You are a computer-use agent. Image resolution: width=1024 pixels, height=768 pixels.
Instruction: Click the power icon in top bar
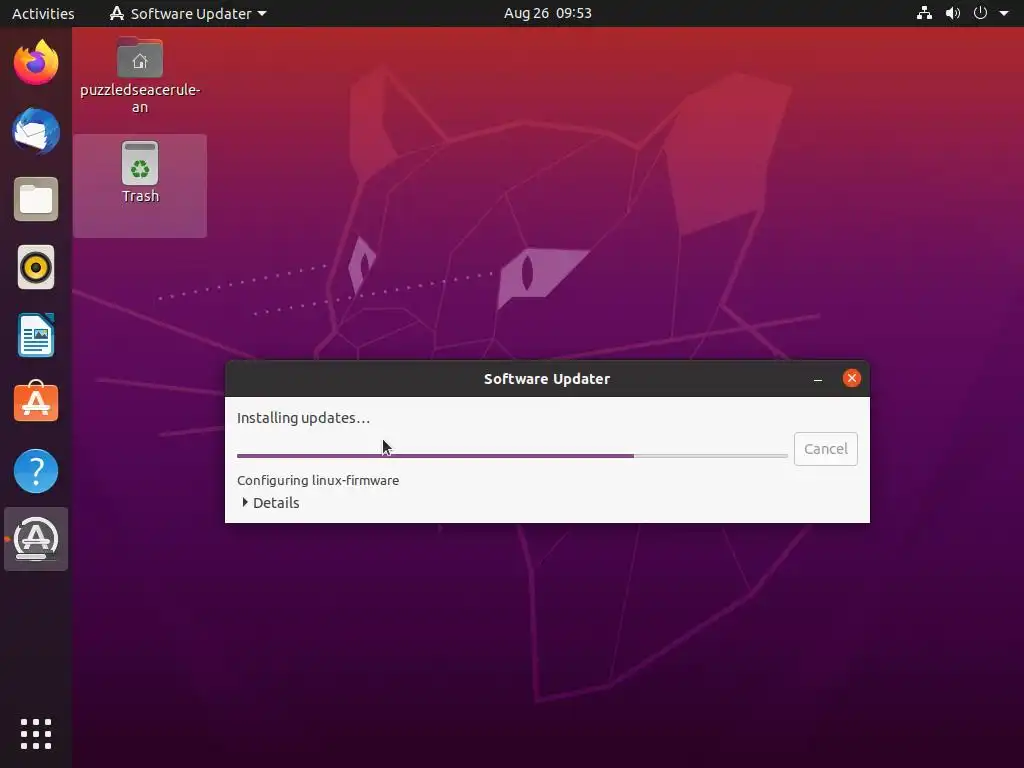pos(980,13)
